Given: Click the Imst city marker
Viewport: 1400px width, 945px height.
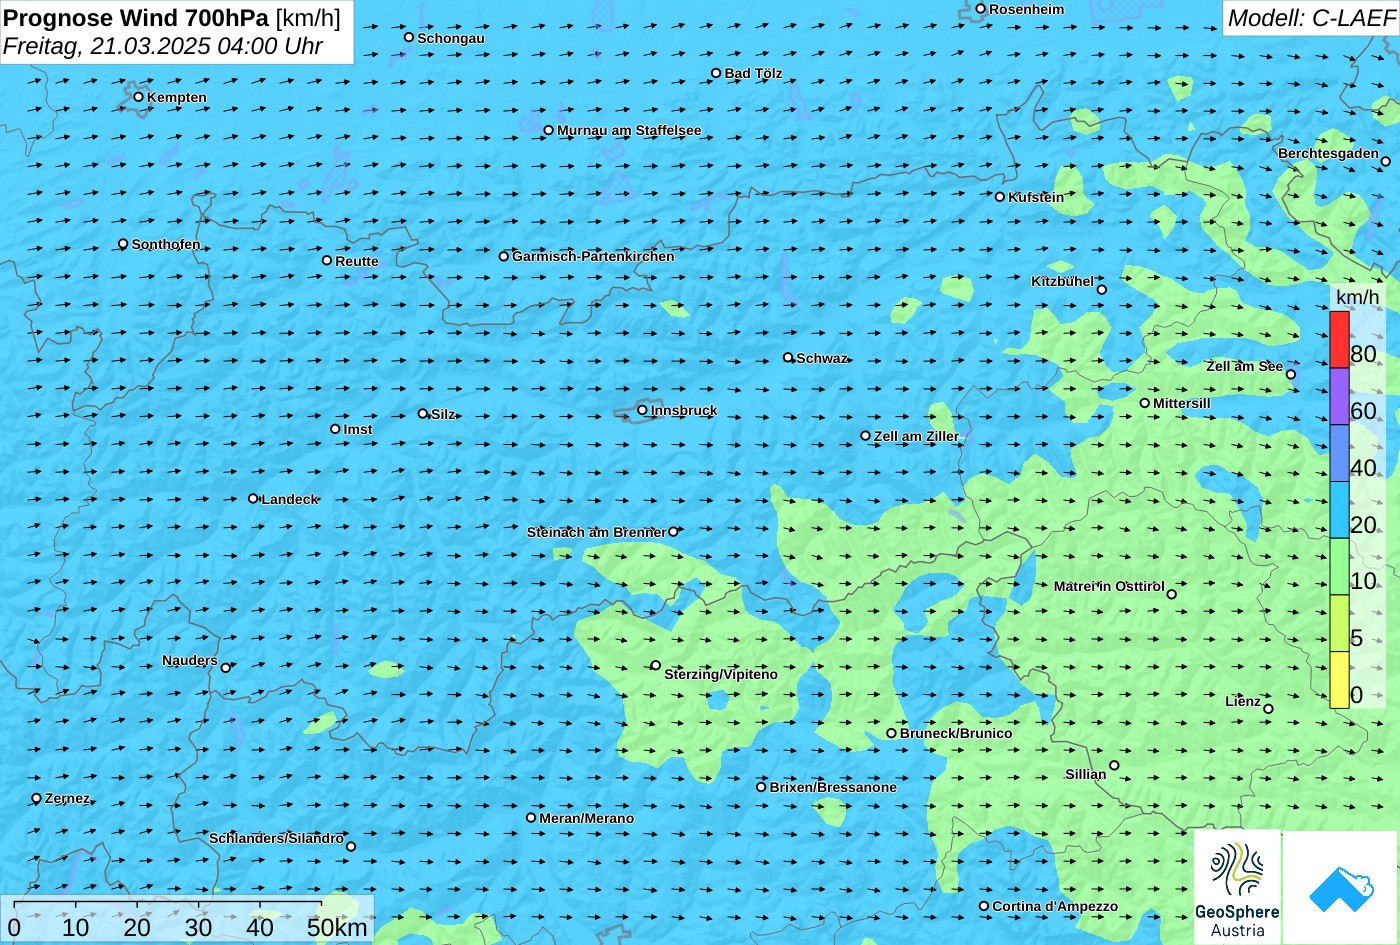Looking at the screenshot, I should click(335, 429).
